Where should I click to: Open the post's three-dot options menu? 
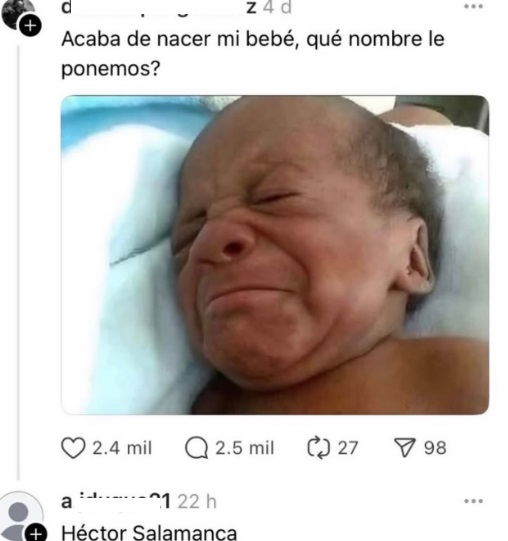pos(473,6)
